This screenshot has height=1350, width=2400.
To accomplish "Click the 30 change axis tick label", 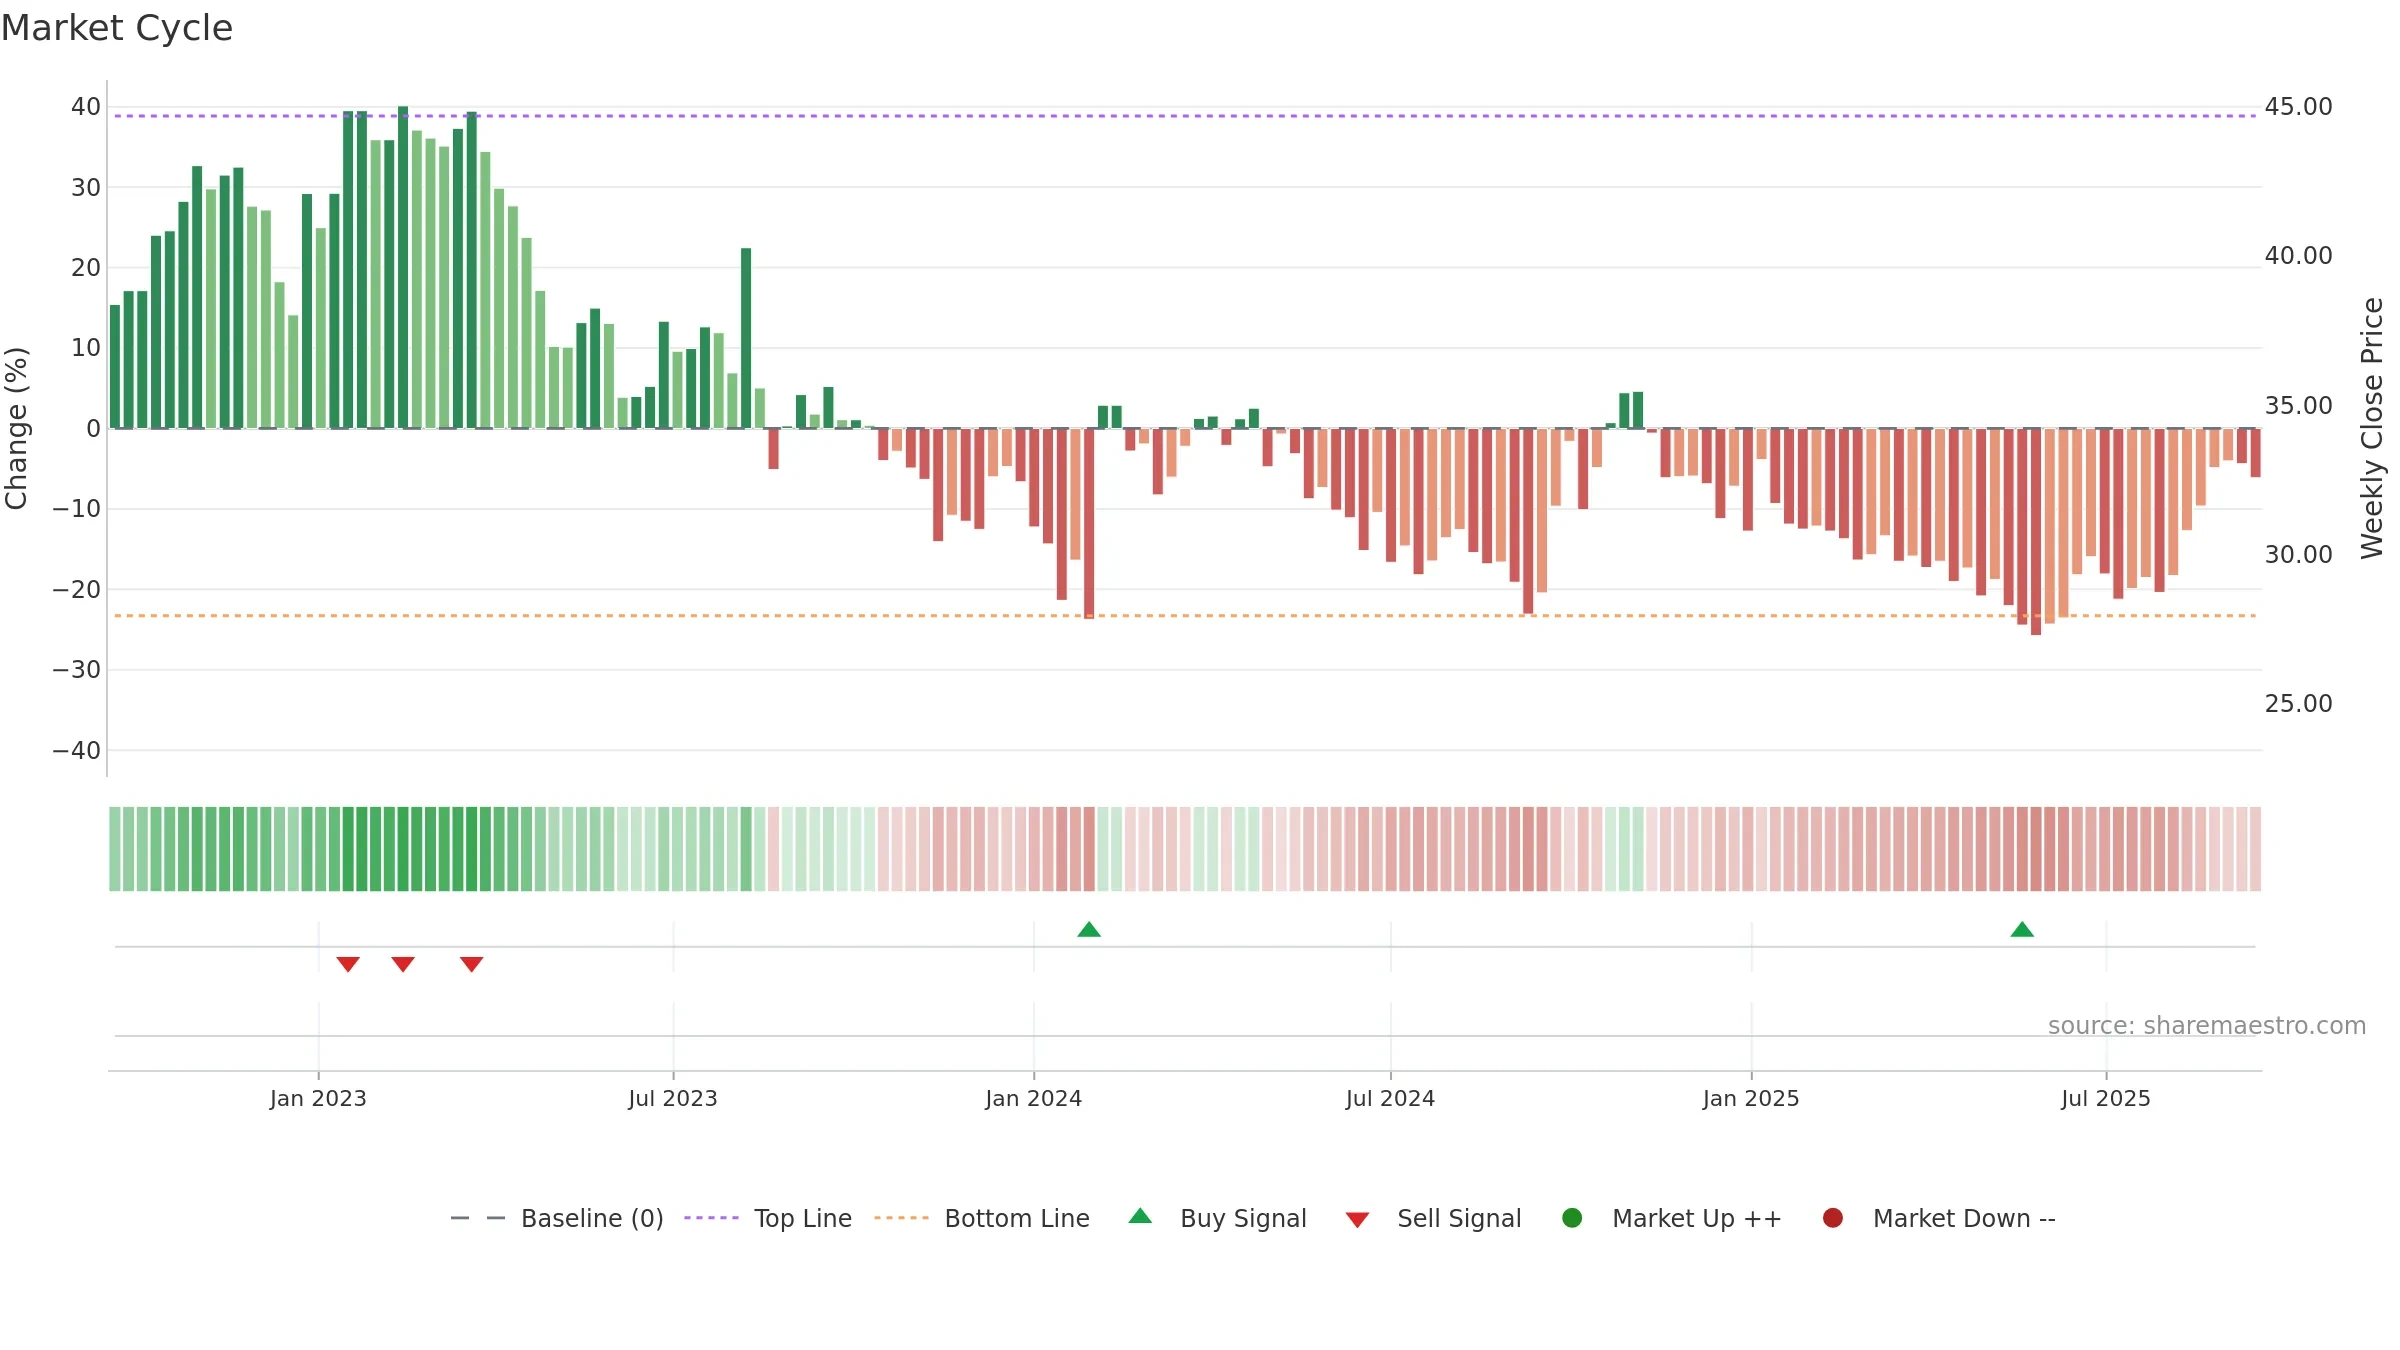I will click(x=86, y=188).
